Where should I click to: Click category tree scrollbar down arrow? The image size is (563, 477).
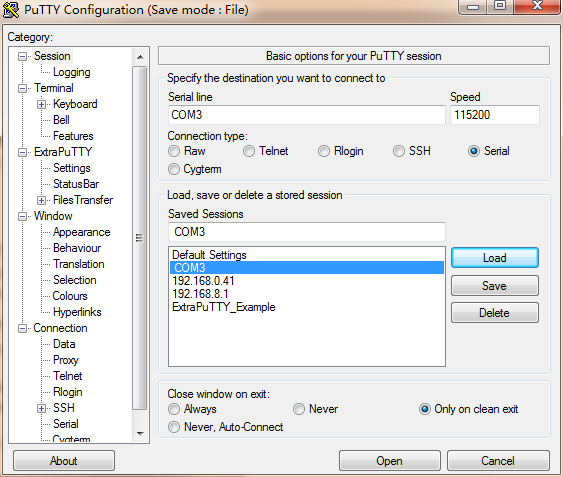[140, 434]
